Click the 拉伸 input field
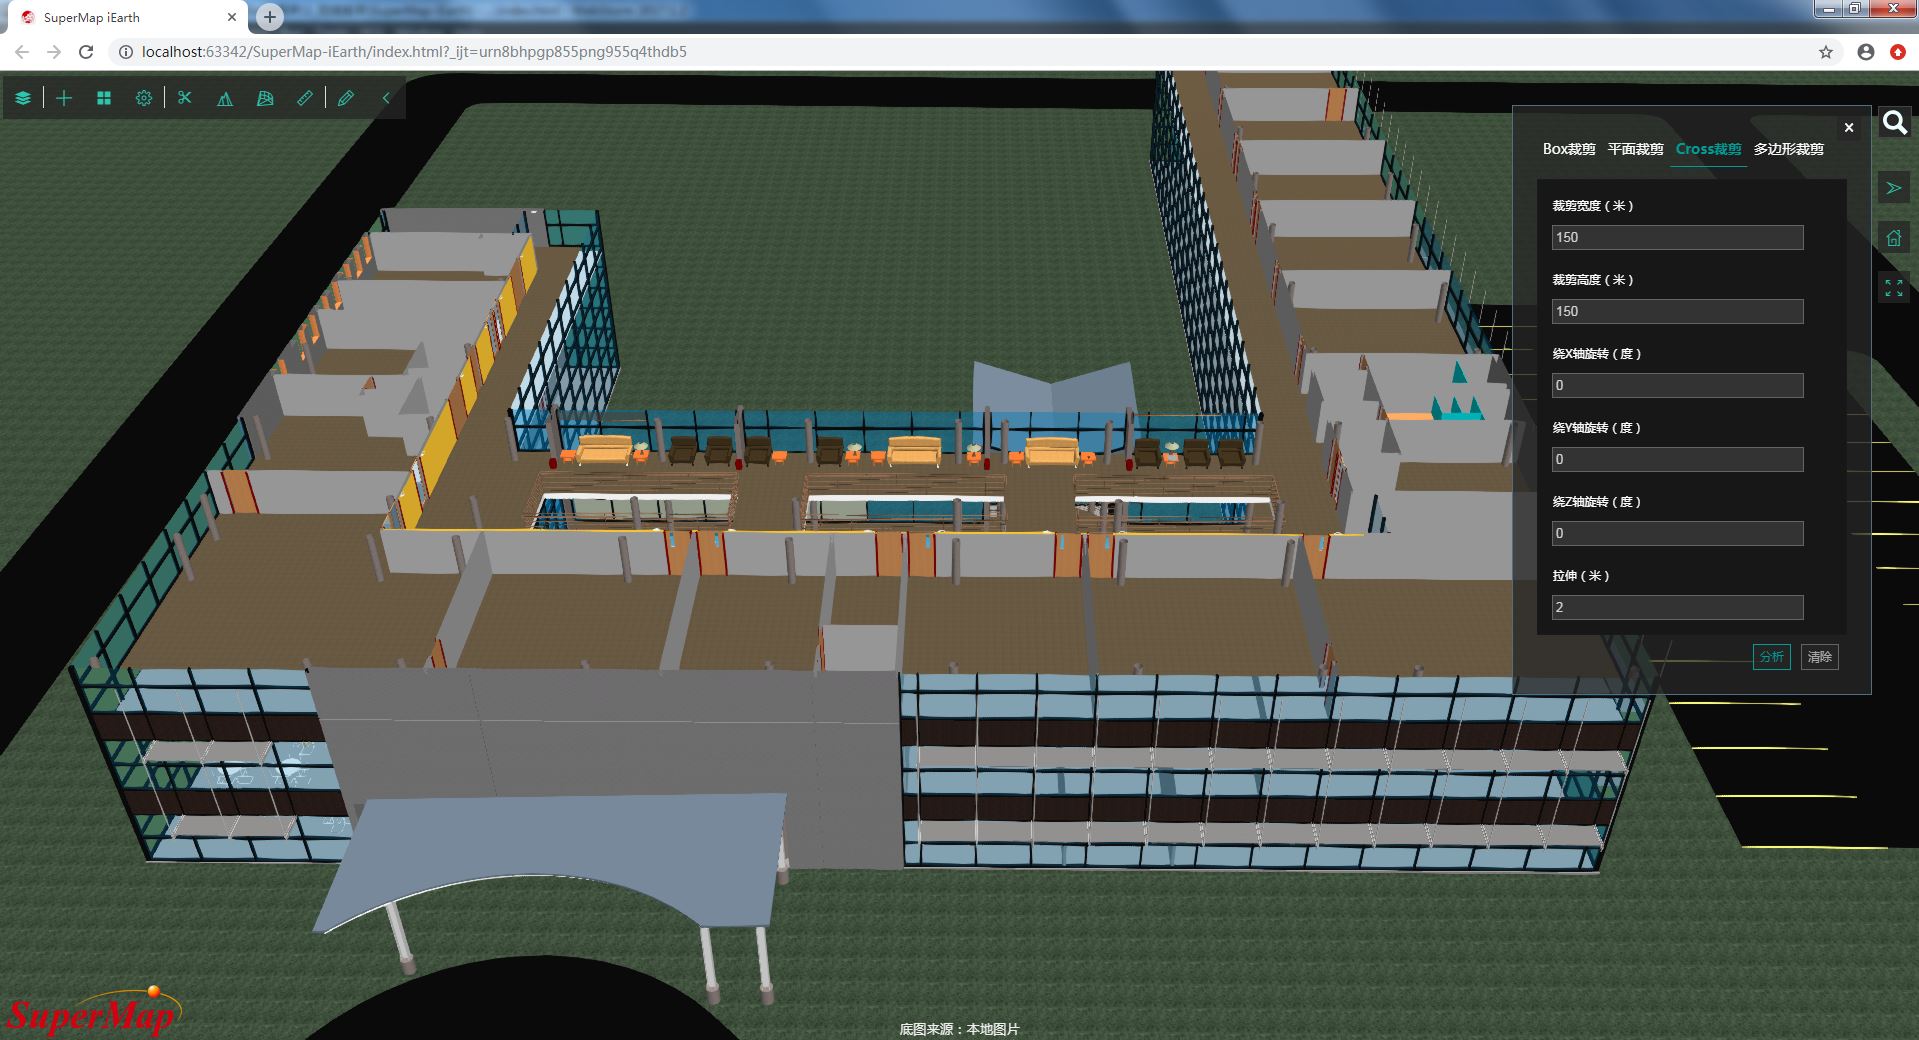1919x1040 pixels. [1677, 607]
